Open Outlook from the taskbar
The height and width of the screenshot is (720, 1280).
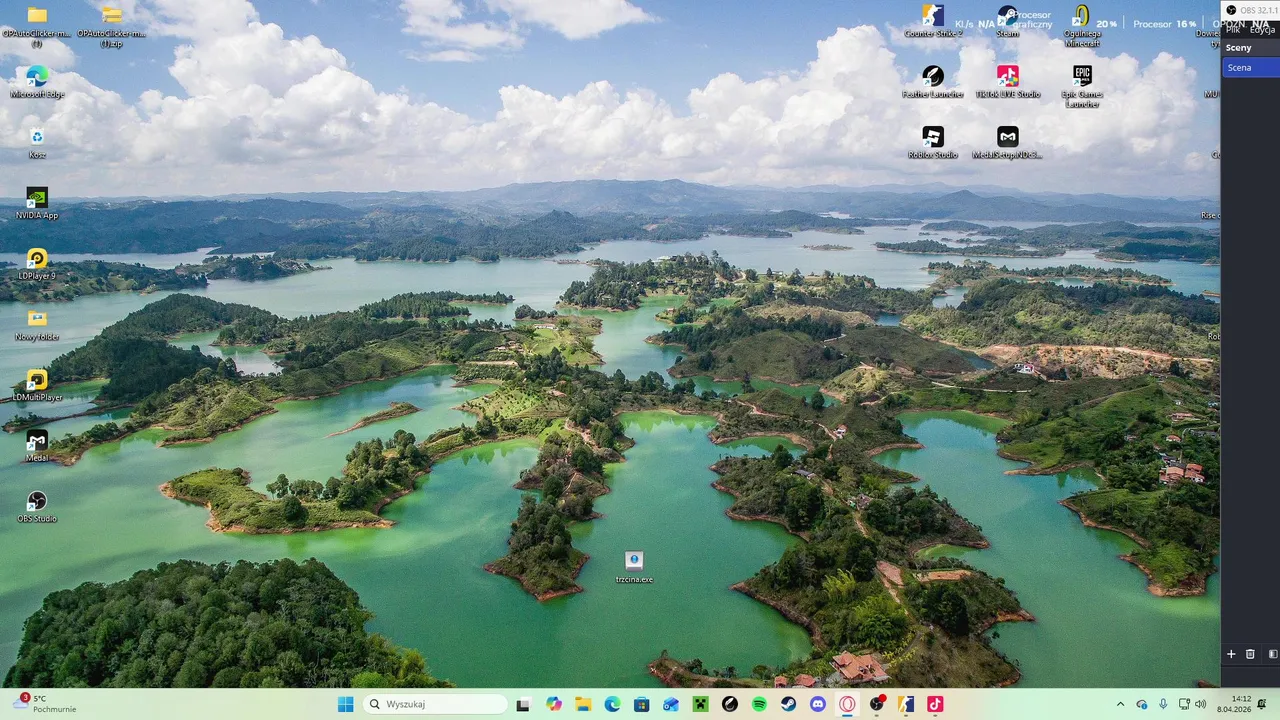(671, 704)
